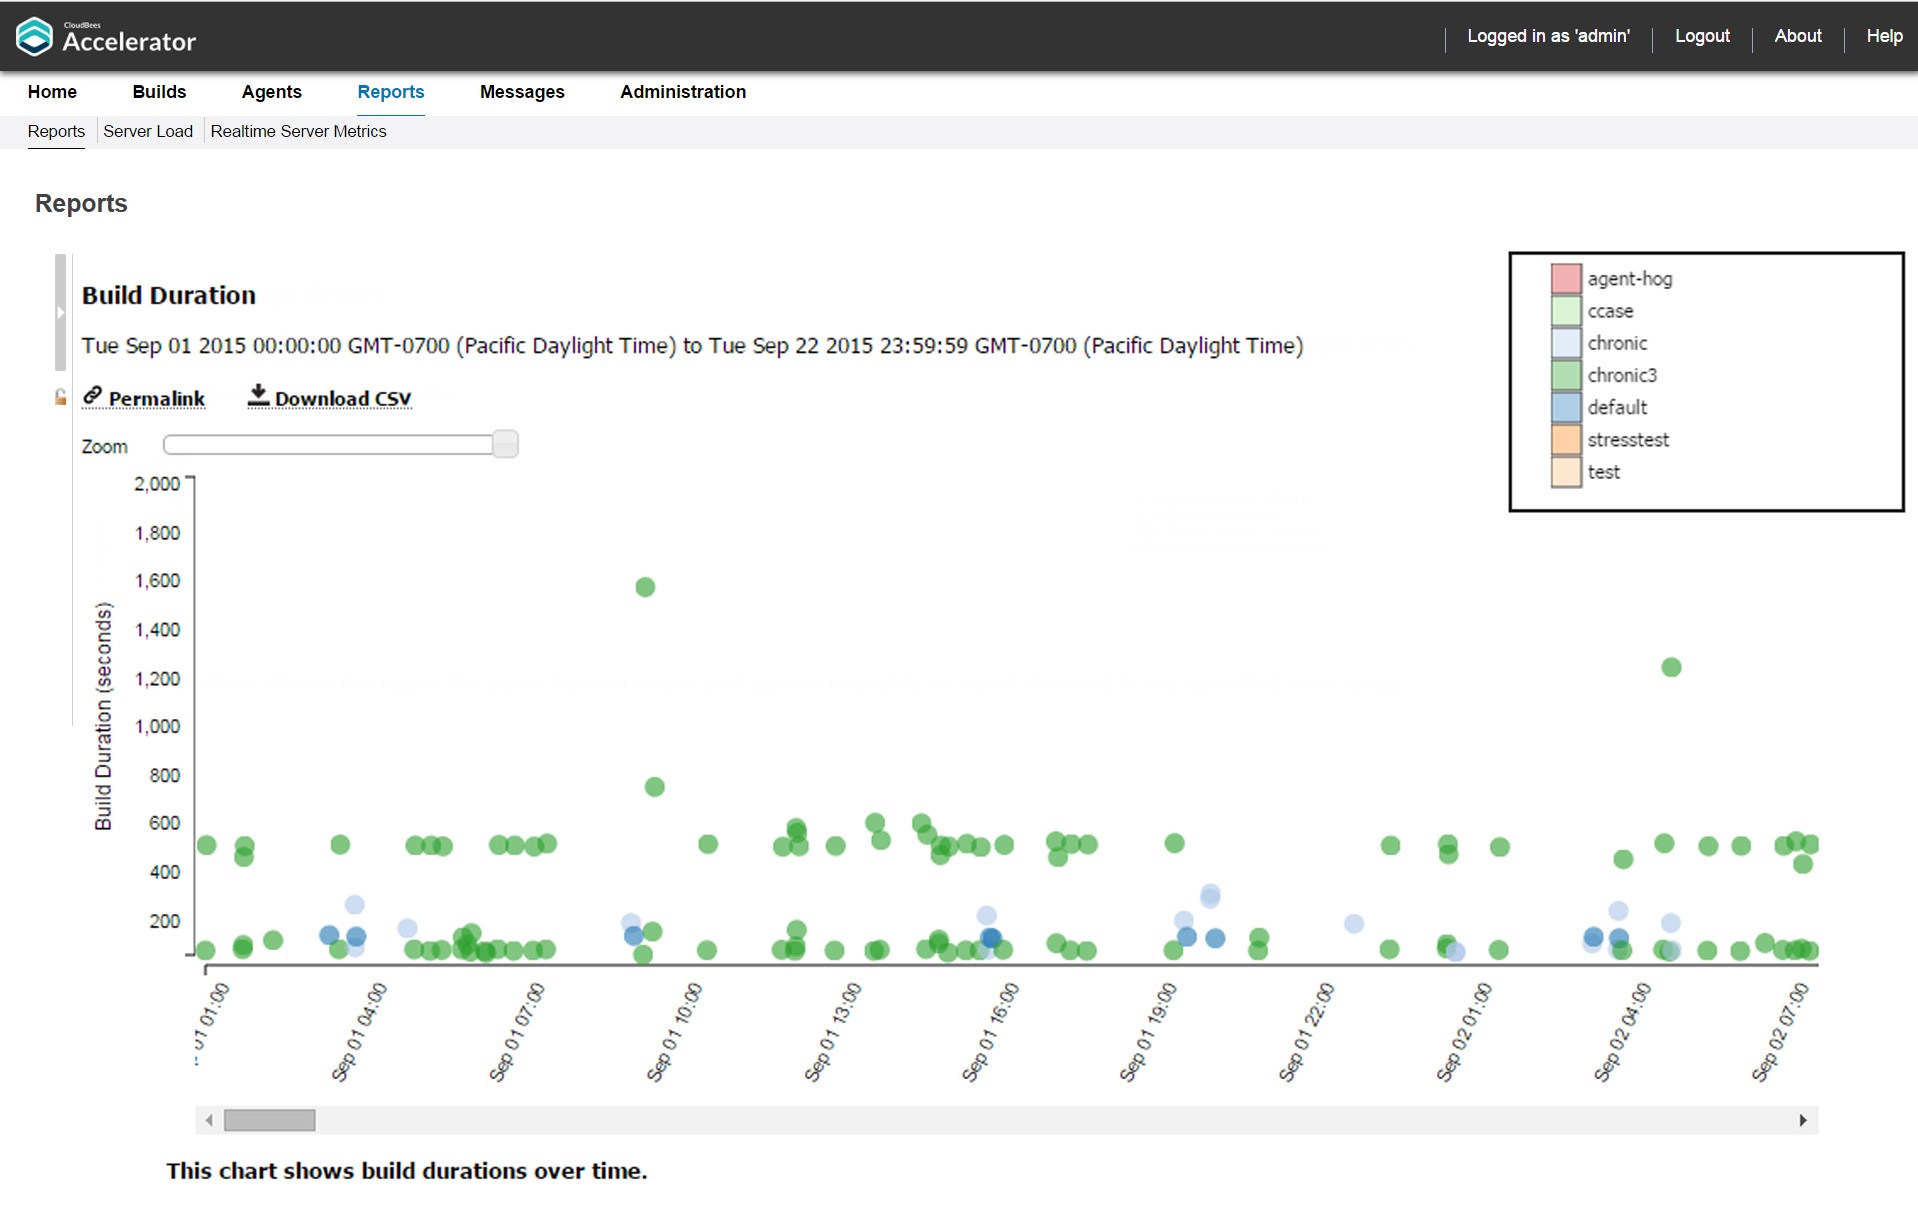Viewport: 1918px width, 1227px height.
Task: Click the Build Duration chart title
Action: click(x=169, y=296)
